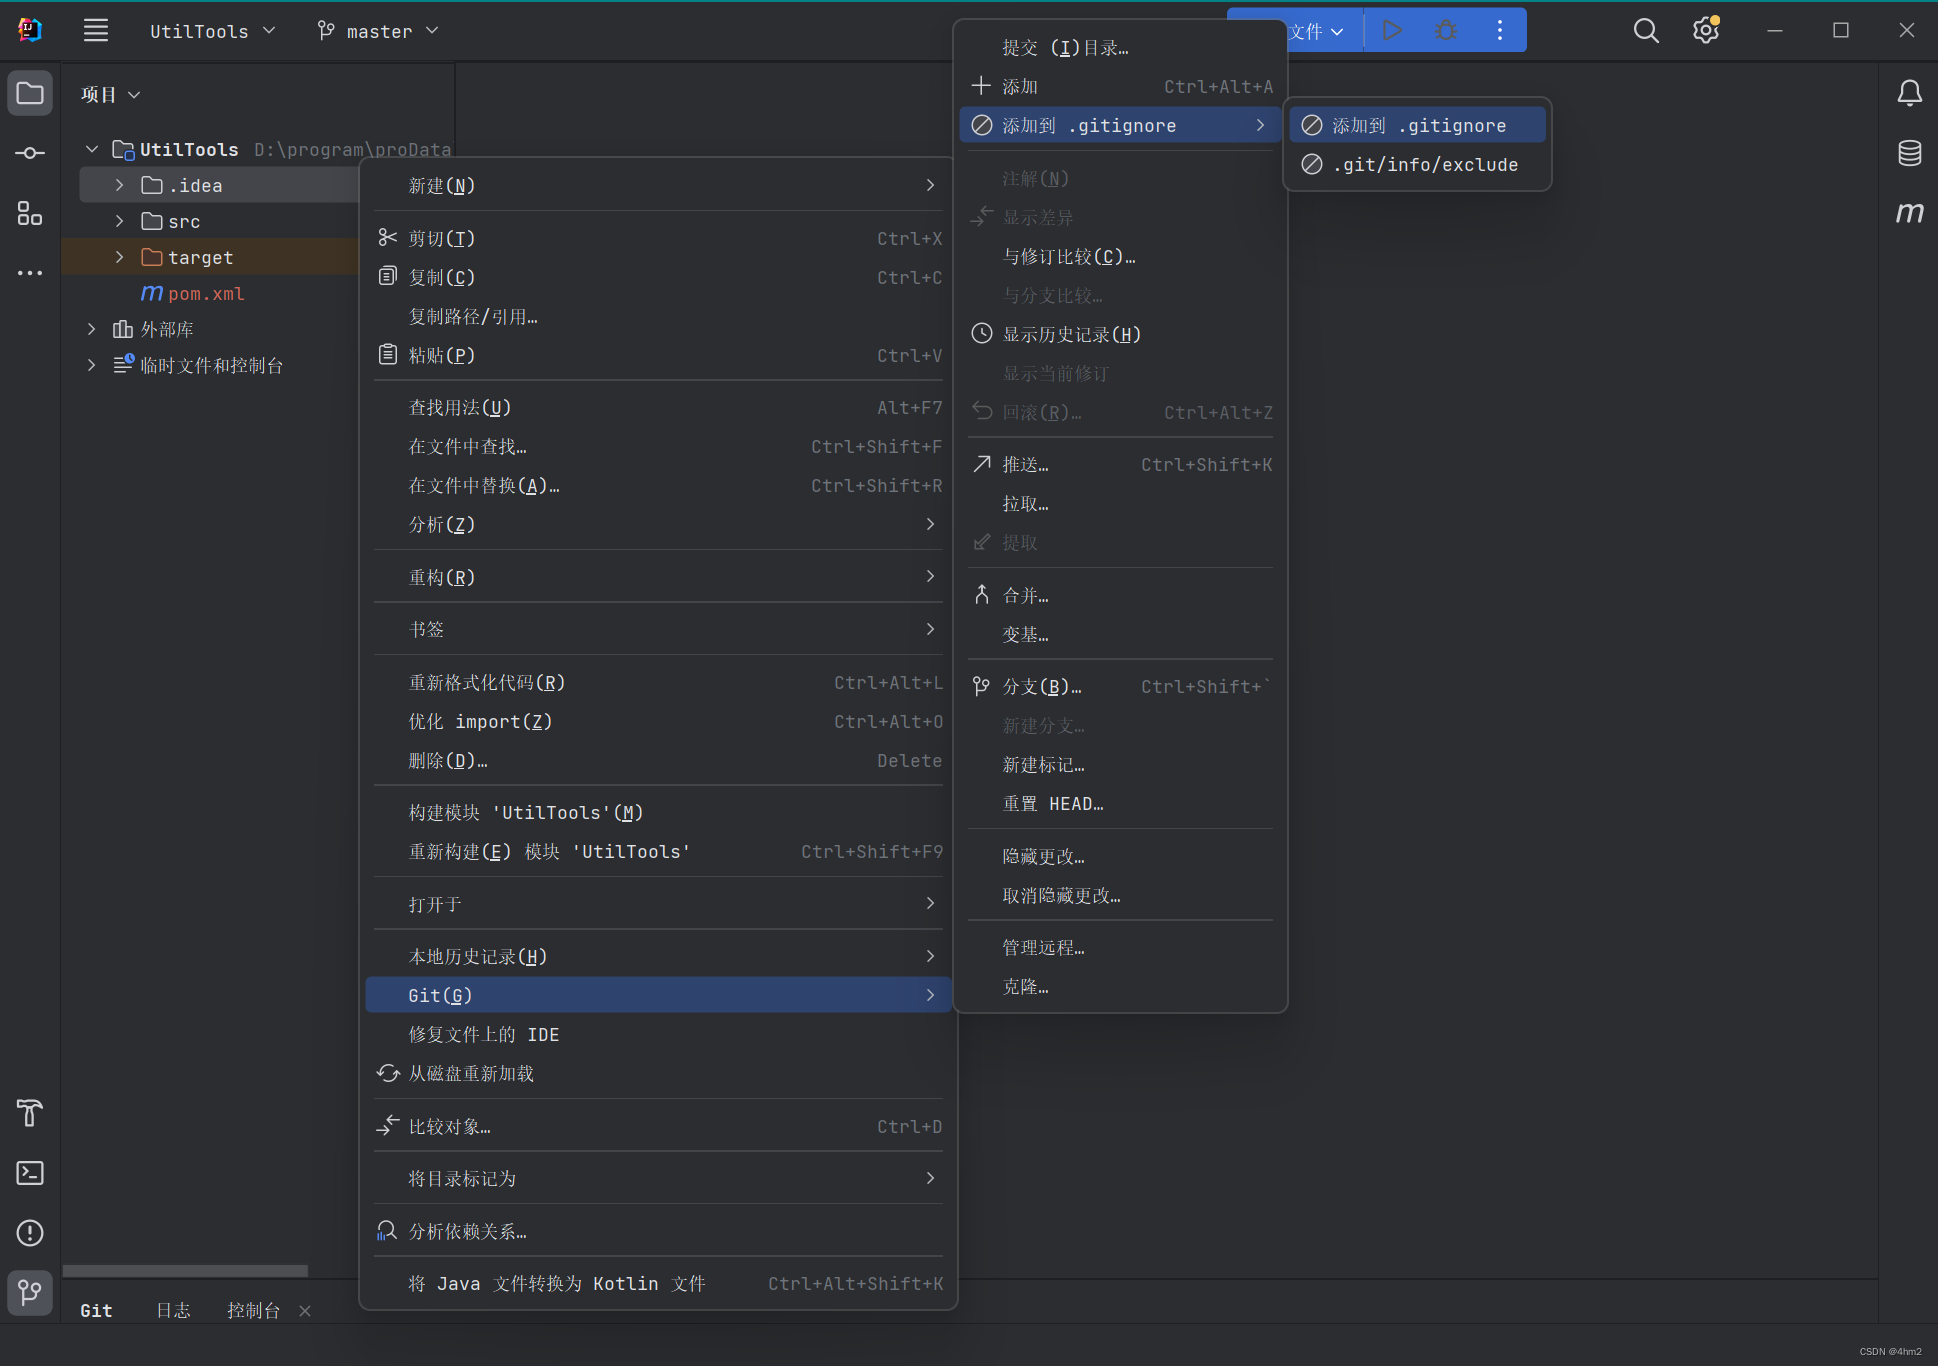The width and height of the screenshot is (1938, 1366).
Task: Collapse the UtilTools project root
Action: coord(92,149)
